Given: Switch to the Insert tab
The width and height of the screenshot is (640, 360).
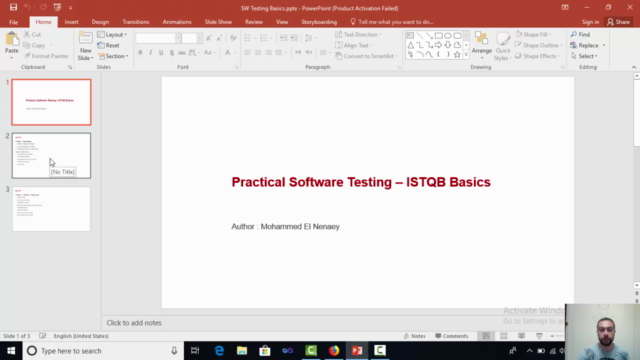Looking at the screenshot, I should [71, 22].
